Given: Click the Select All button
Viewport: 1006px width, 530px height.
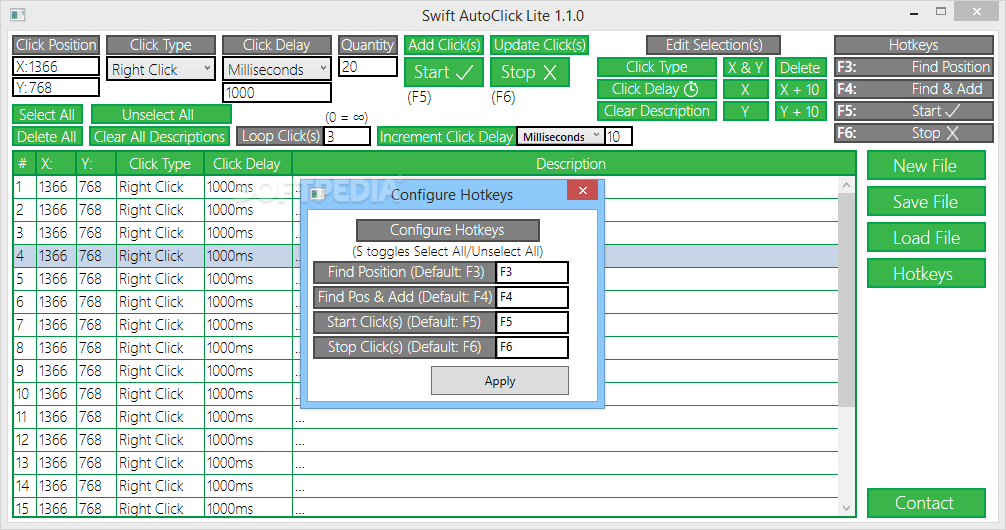Looking at the screenshot, I should pos(47,115).
